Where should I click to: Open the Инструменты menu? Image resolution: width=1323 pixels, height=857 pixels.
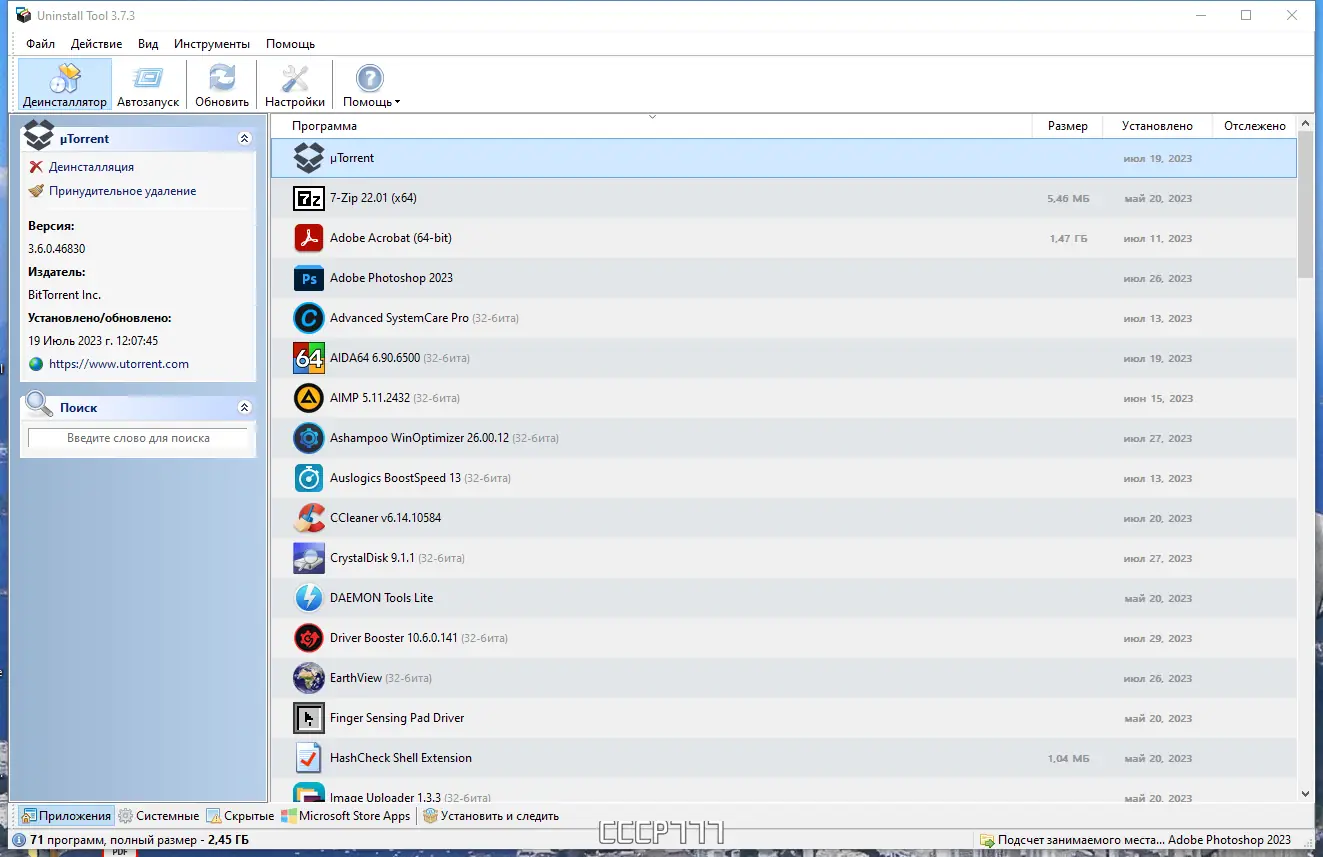click(x=211, y=43)
